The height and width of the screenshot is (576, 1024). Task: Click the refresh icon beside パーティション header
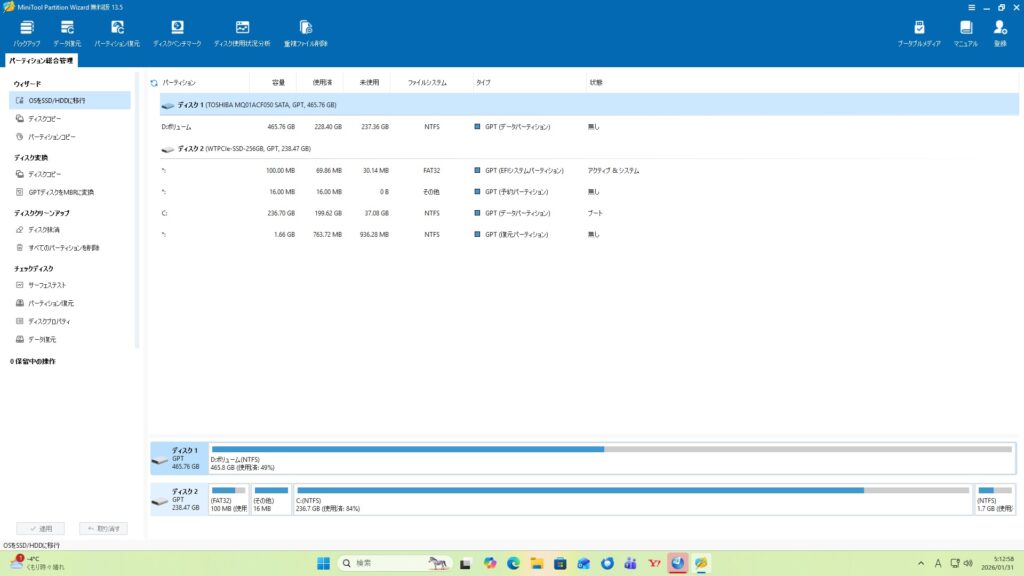(x=154, y=83)
